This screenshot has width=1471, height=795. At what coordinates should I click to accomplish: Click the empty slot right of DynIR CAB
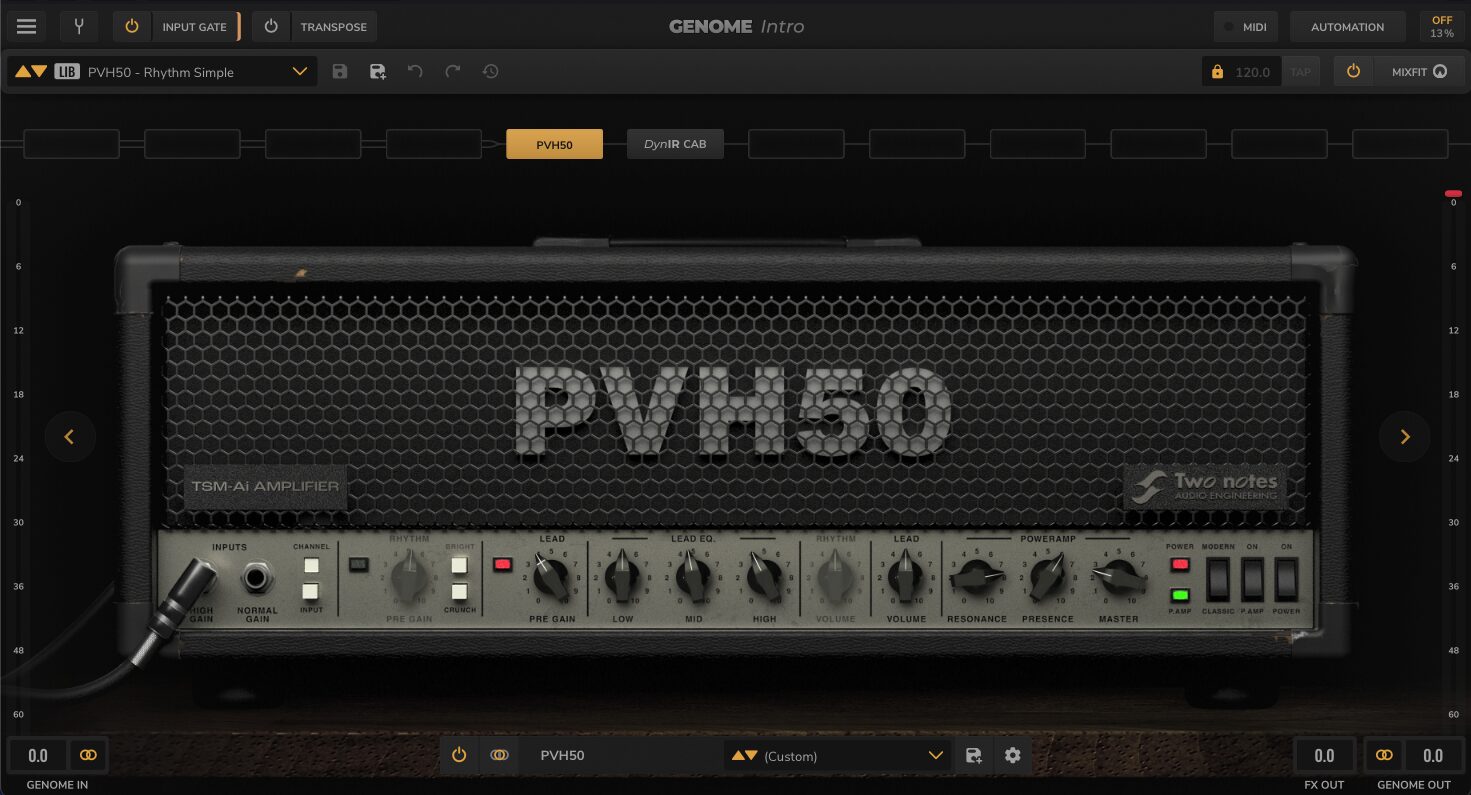click(x=796, y=144)
